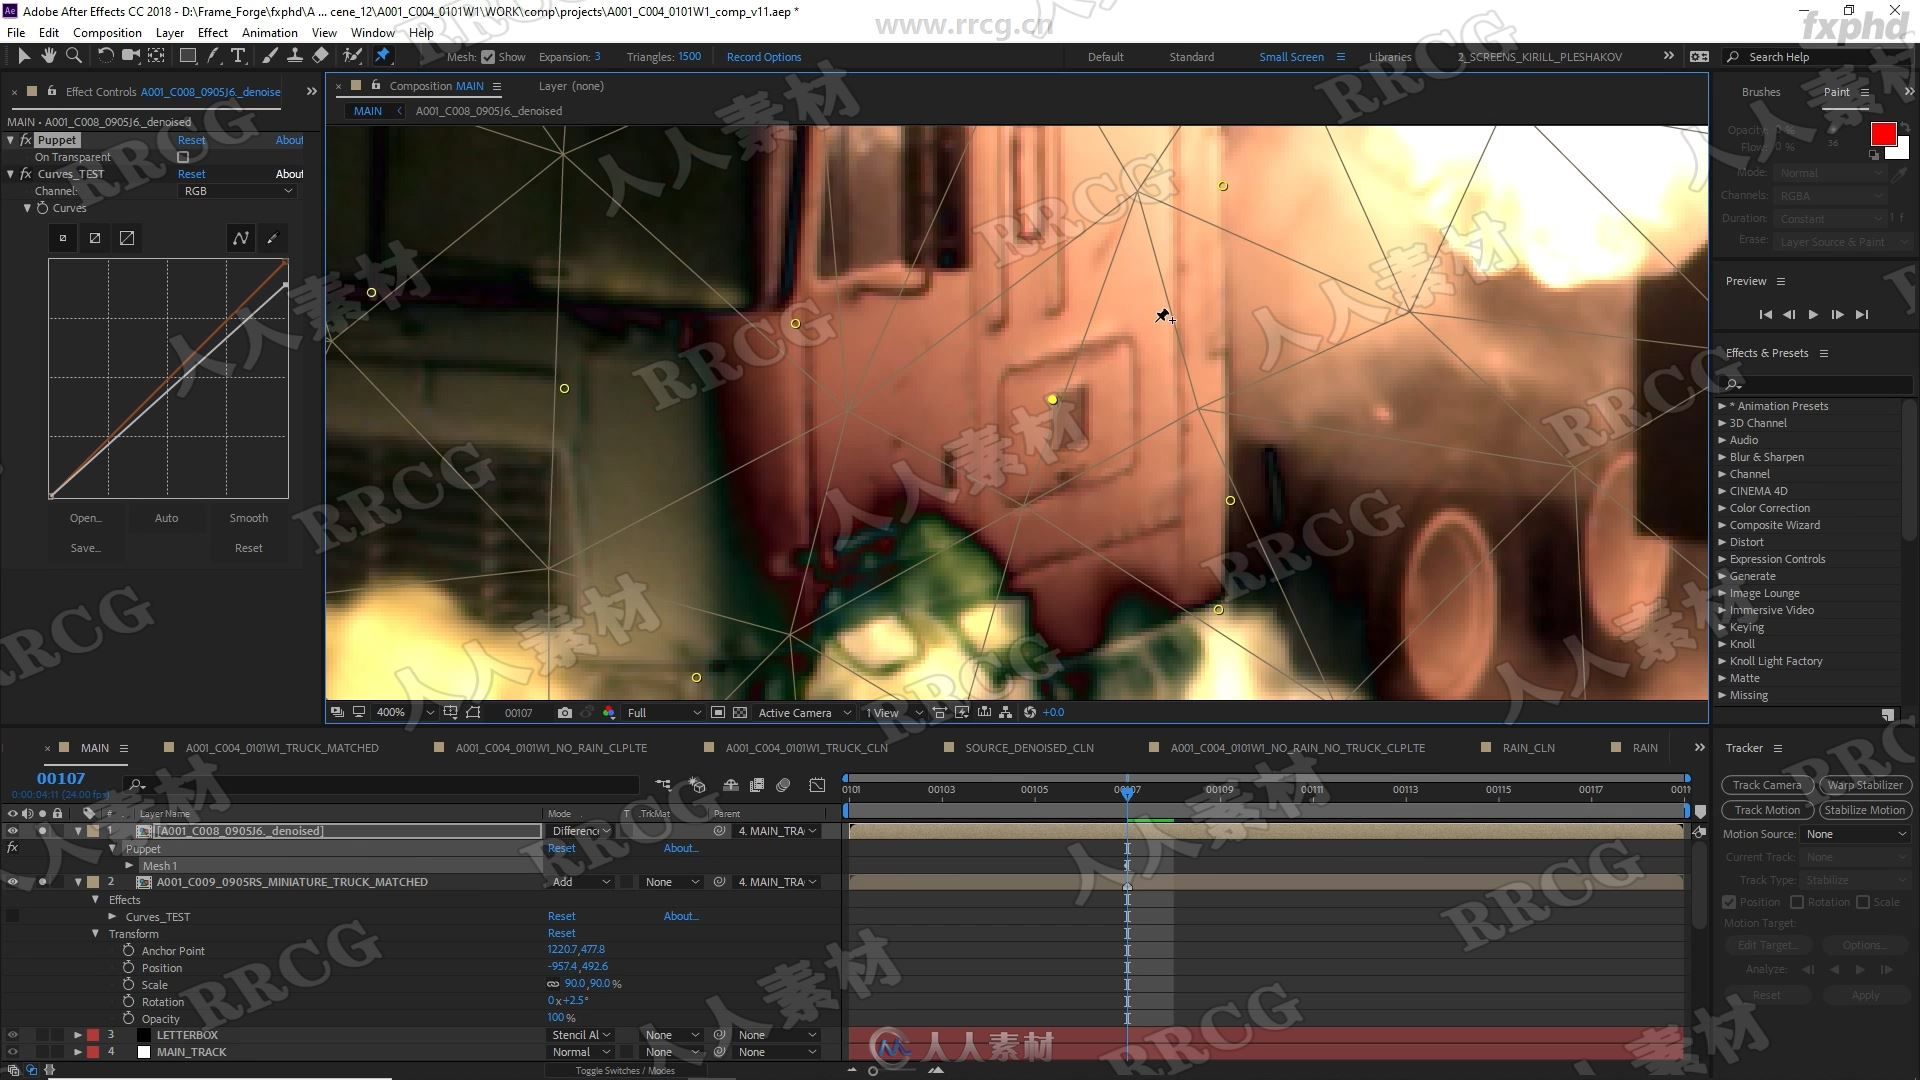Viewport: 1920px width, 1080px height.
Task: Switch to the Brushes panel tab
Action: pos(1761,92)
